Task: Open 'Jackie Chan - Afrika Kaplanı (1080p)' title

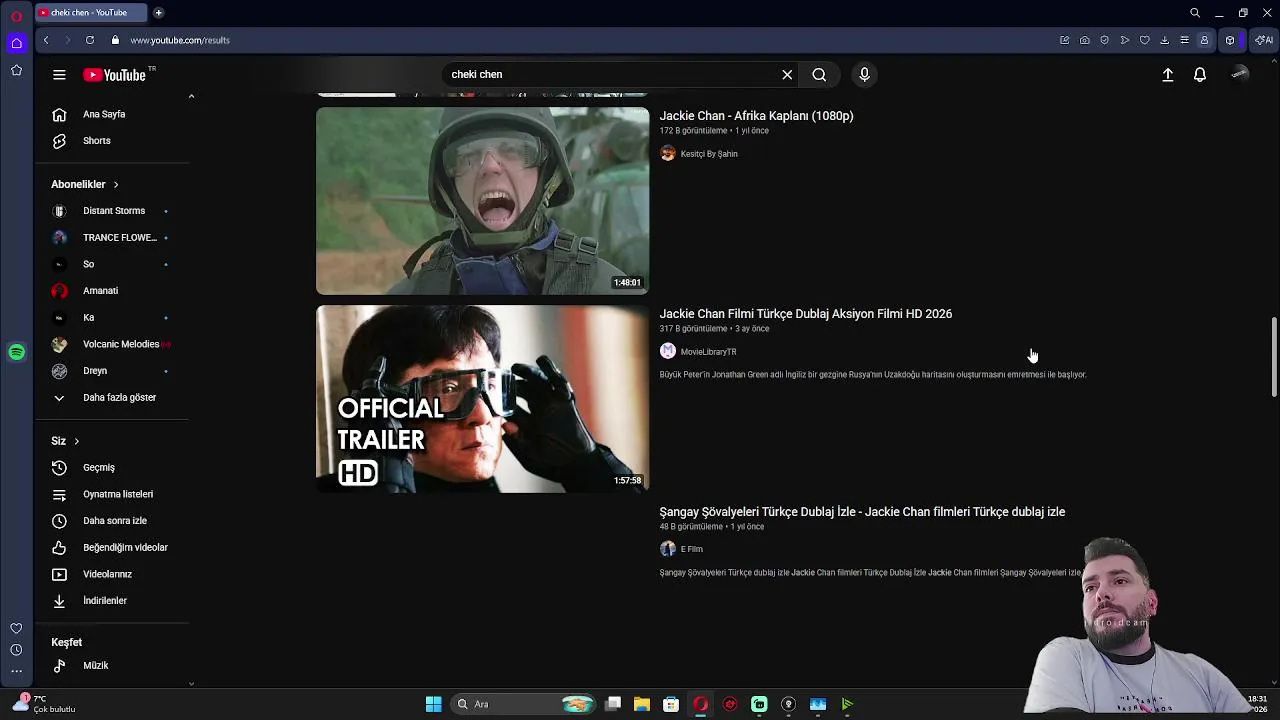Action: click(756, 116)
